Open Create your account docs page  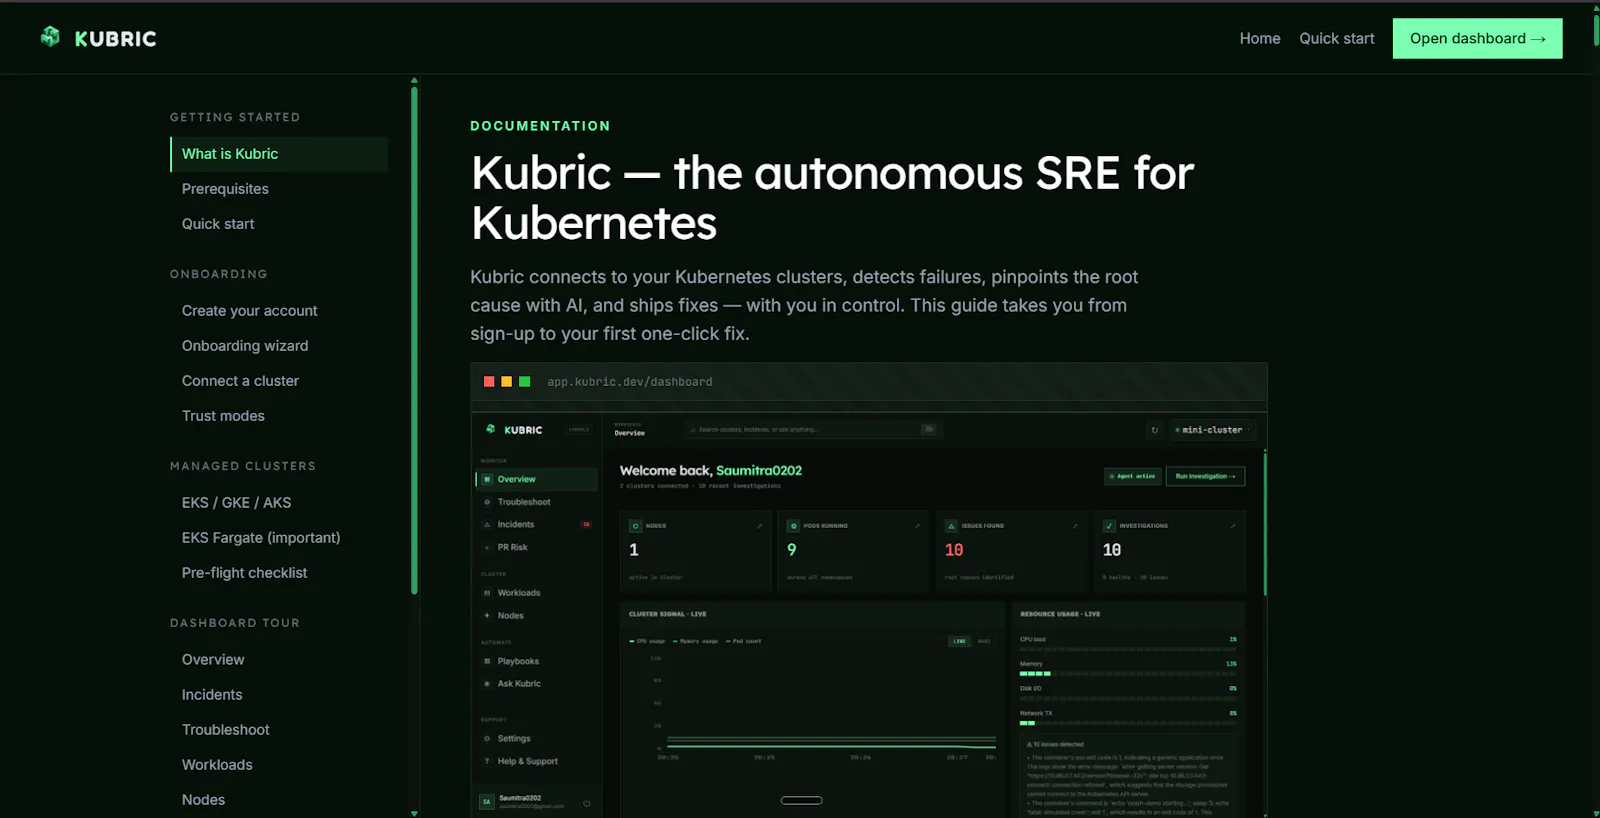(x=250, y=311)
